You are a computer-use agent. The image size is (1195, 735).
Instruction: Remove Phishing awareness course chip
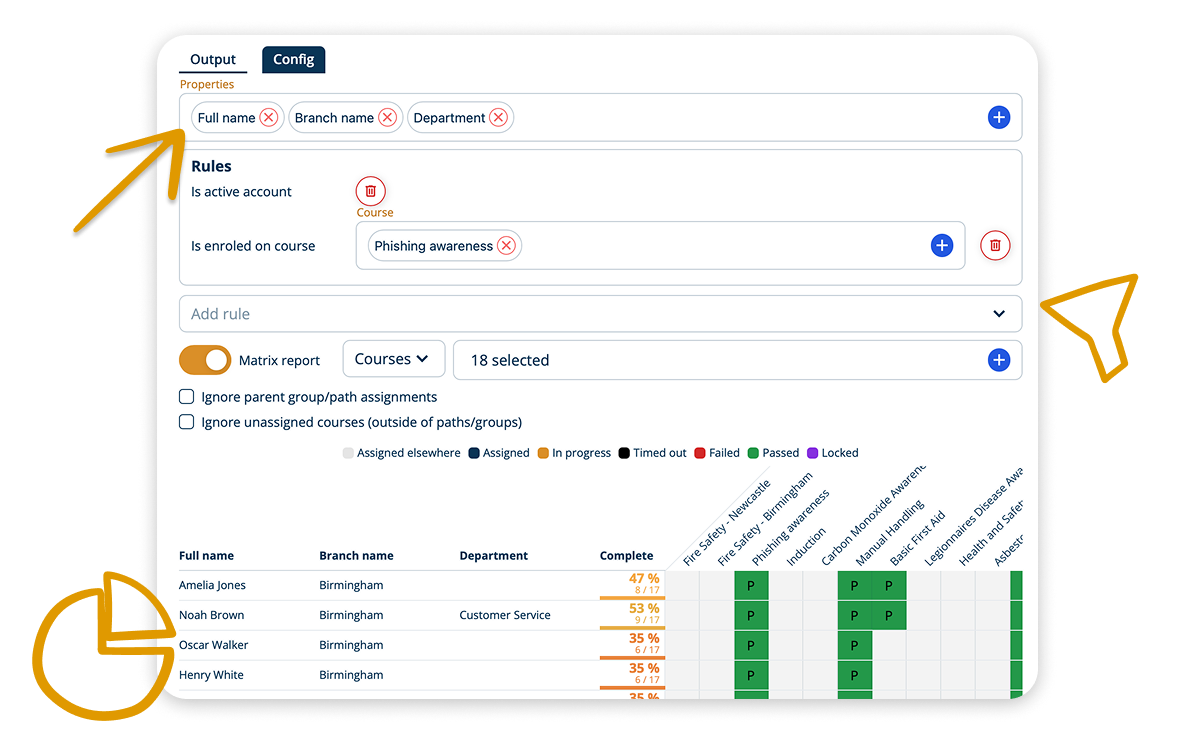click(506, 246)
